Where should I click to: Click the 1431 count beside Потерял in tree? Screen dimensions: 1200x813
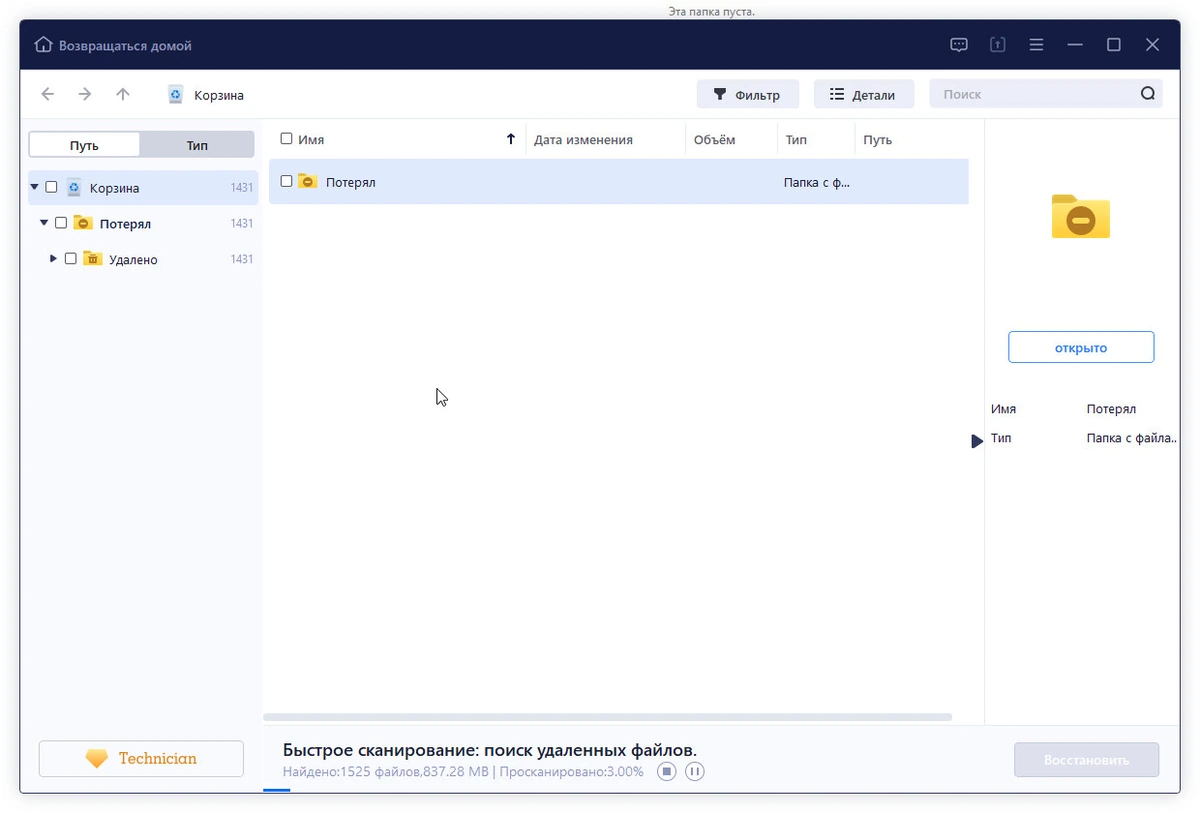pyautogui.click(x=241, y=223)
